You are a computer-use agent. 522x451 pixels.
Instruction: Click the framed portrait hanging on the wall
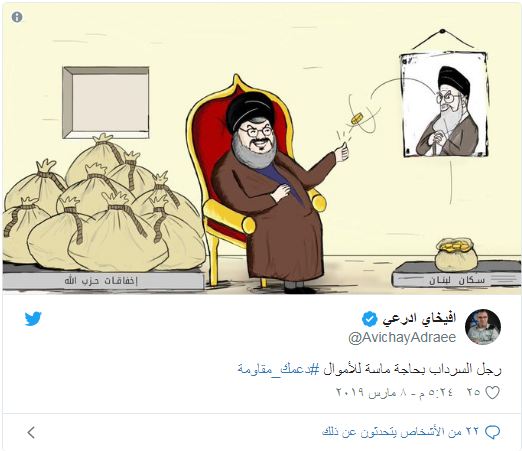444,104
